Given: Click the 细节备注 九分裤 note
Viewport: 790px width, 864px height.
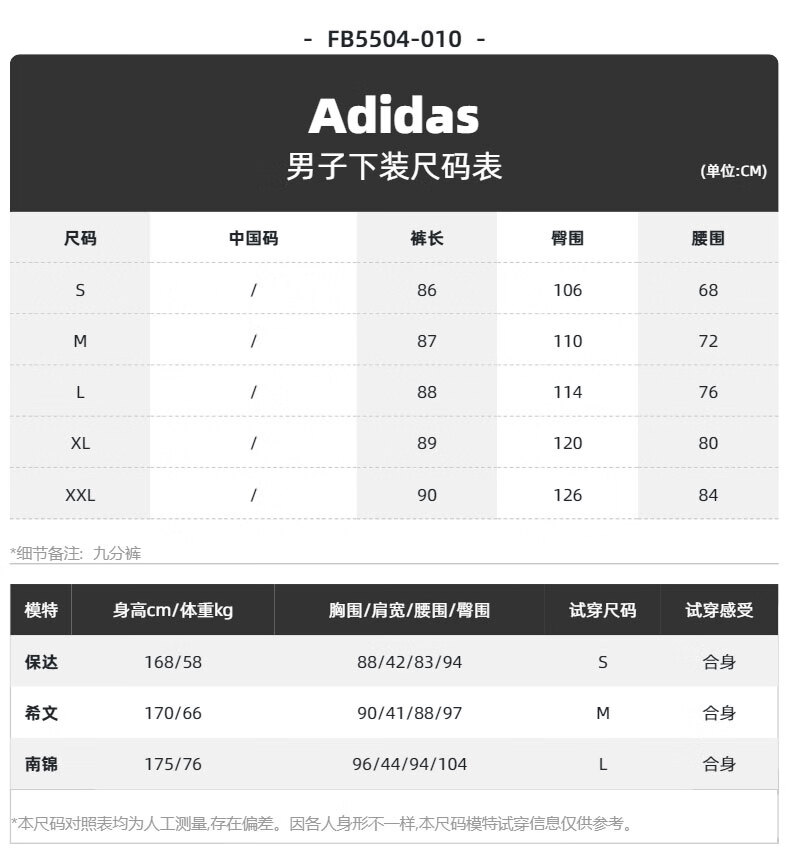Looking at the screenshot, I should [x=75, y=553].
